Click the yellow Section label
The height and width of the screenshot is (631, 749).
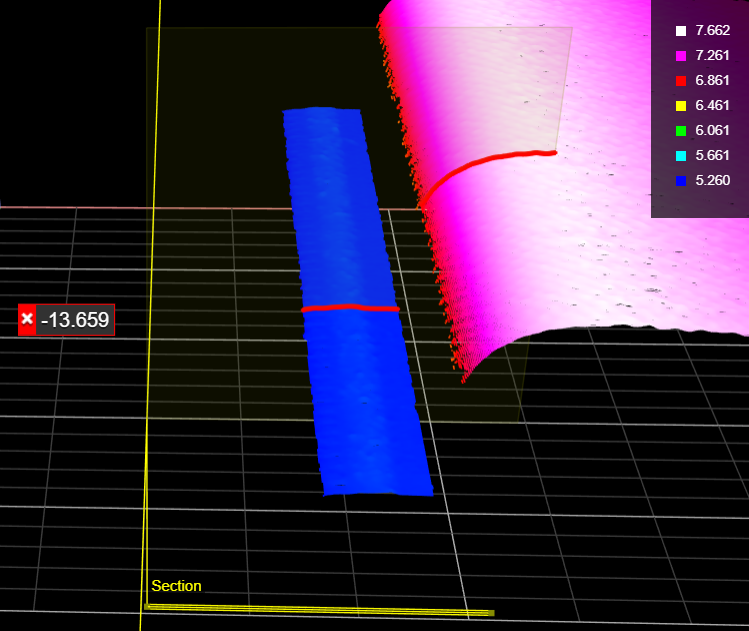coord(176,586)
